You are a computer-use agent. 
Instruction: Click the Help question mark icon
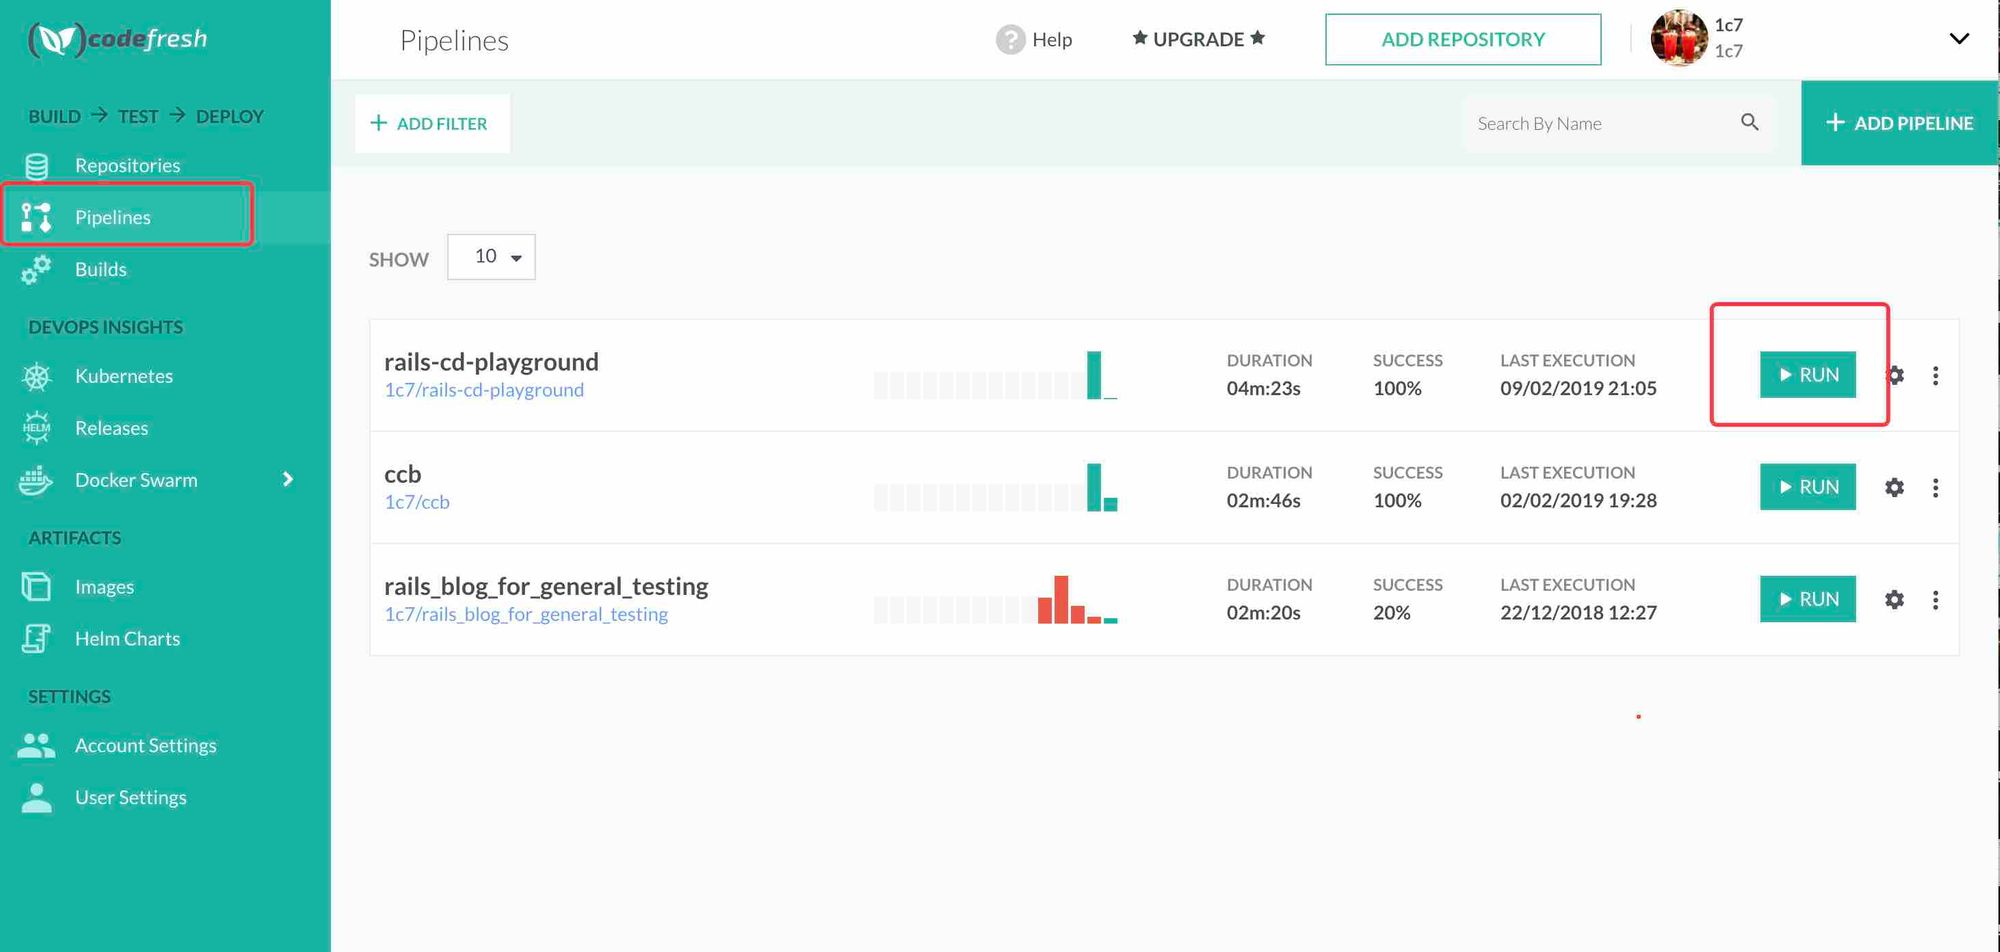point(1010,40)
